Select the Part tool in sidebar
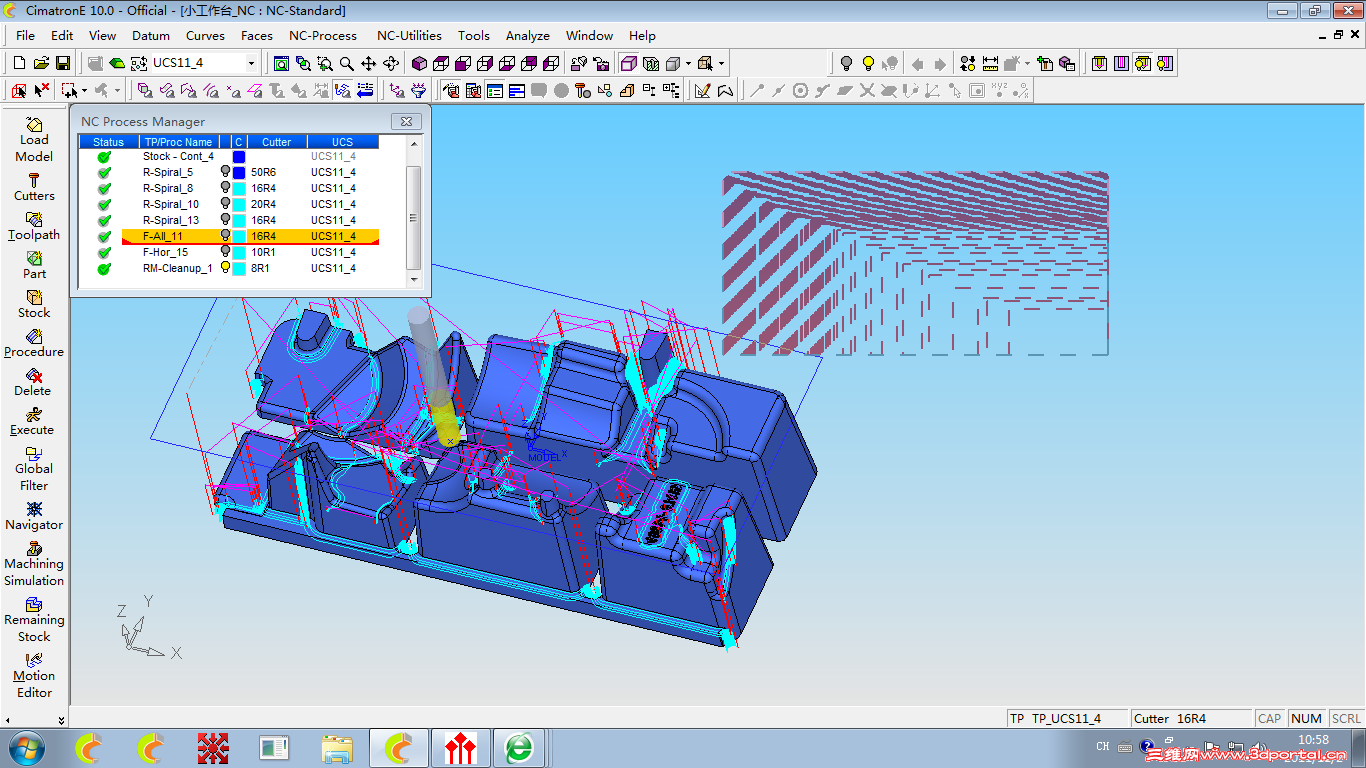The image size is (1366, 768). pyautogui.click(x=34, y=265)
